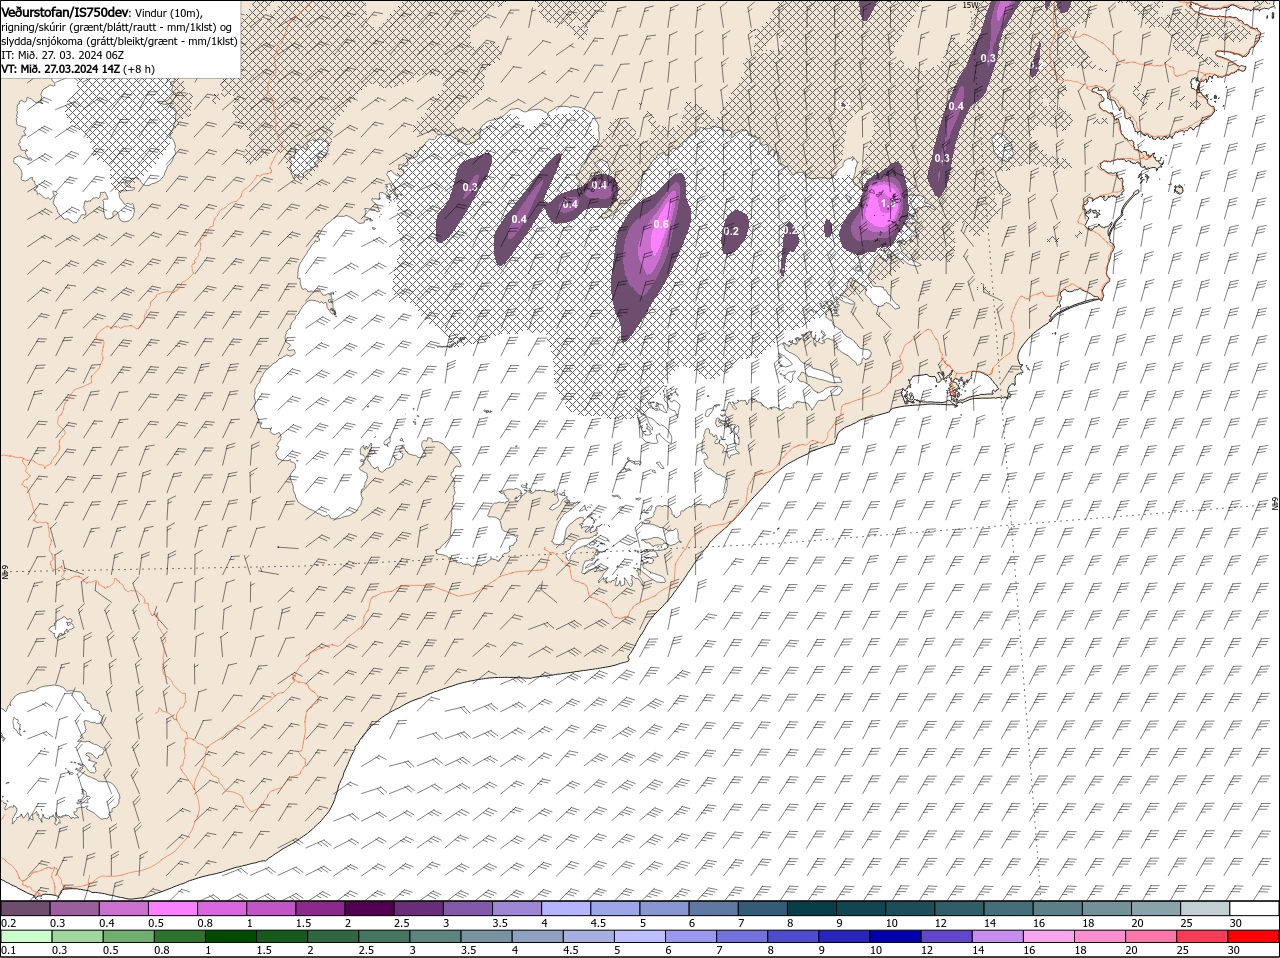Click the pale lavender 4–4.5 swatch, upper scale

[565, 909]
